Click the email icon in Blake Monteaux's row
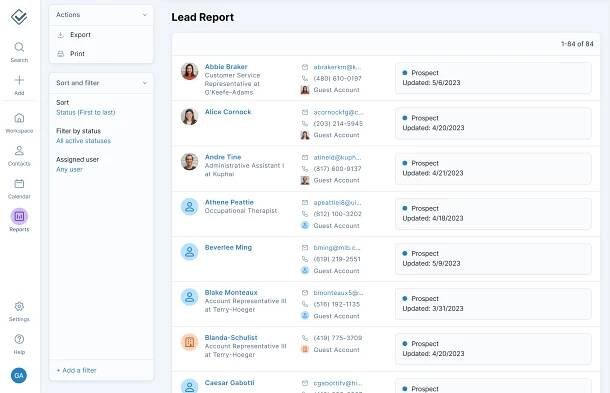Screen dimensions: 610x393 pos(305,293)
